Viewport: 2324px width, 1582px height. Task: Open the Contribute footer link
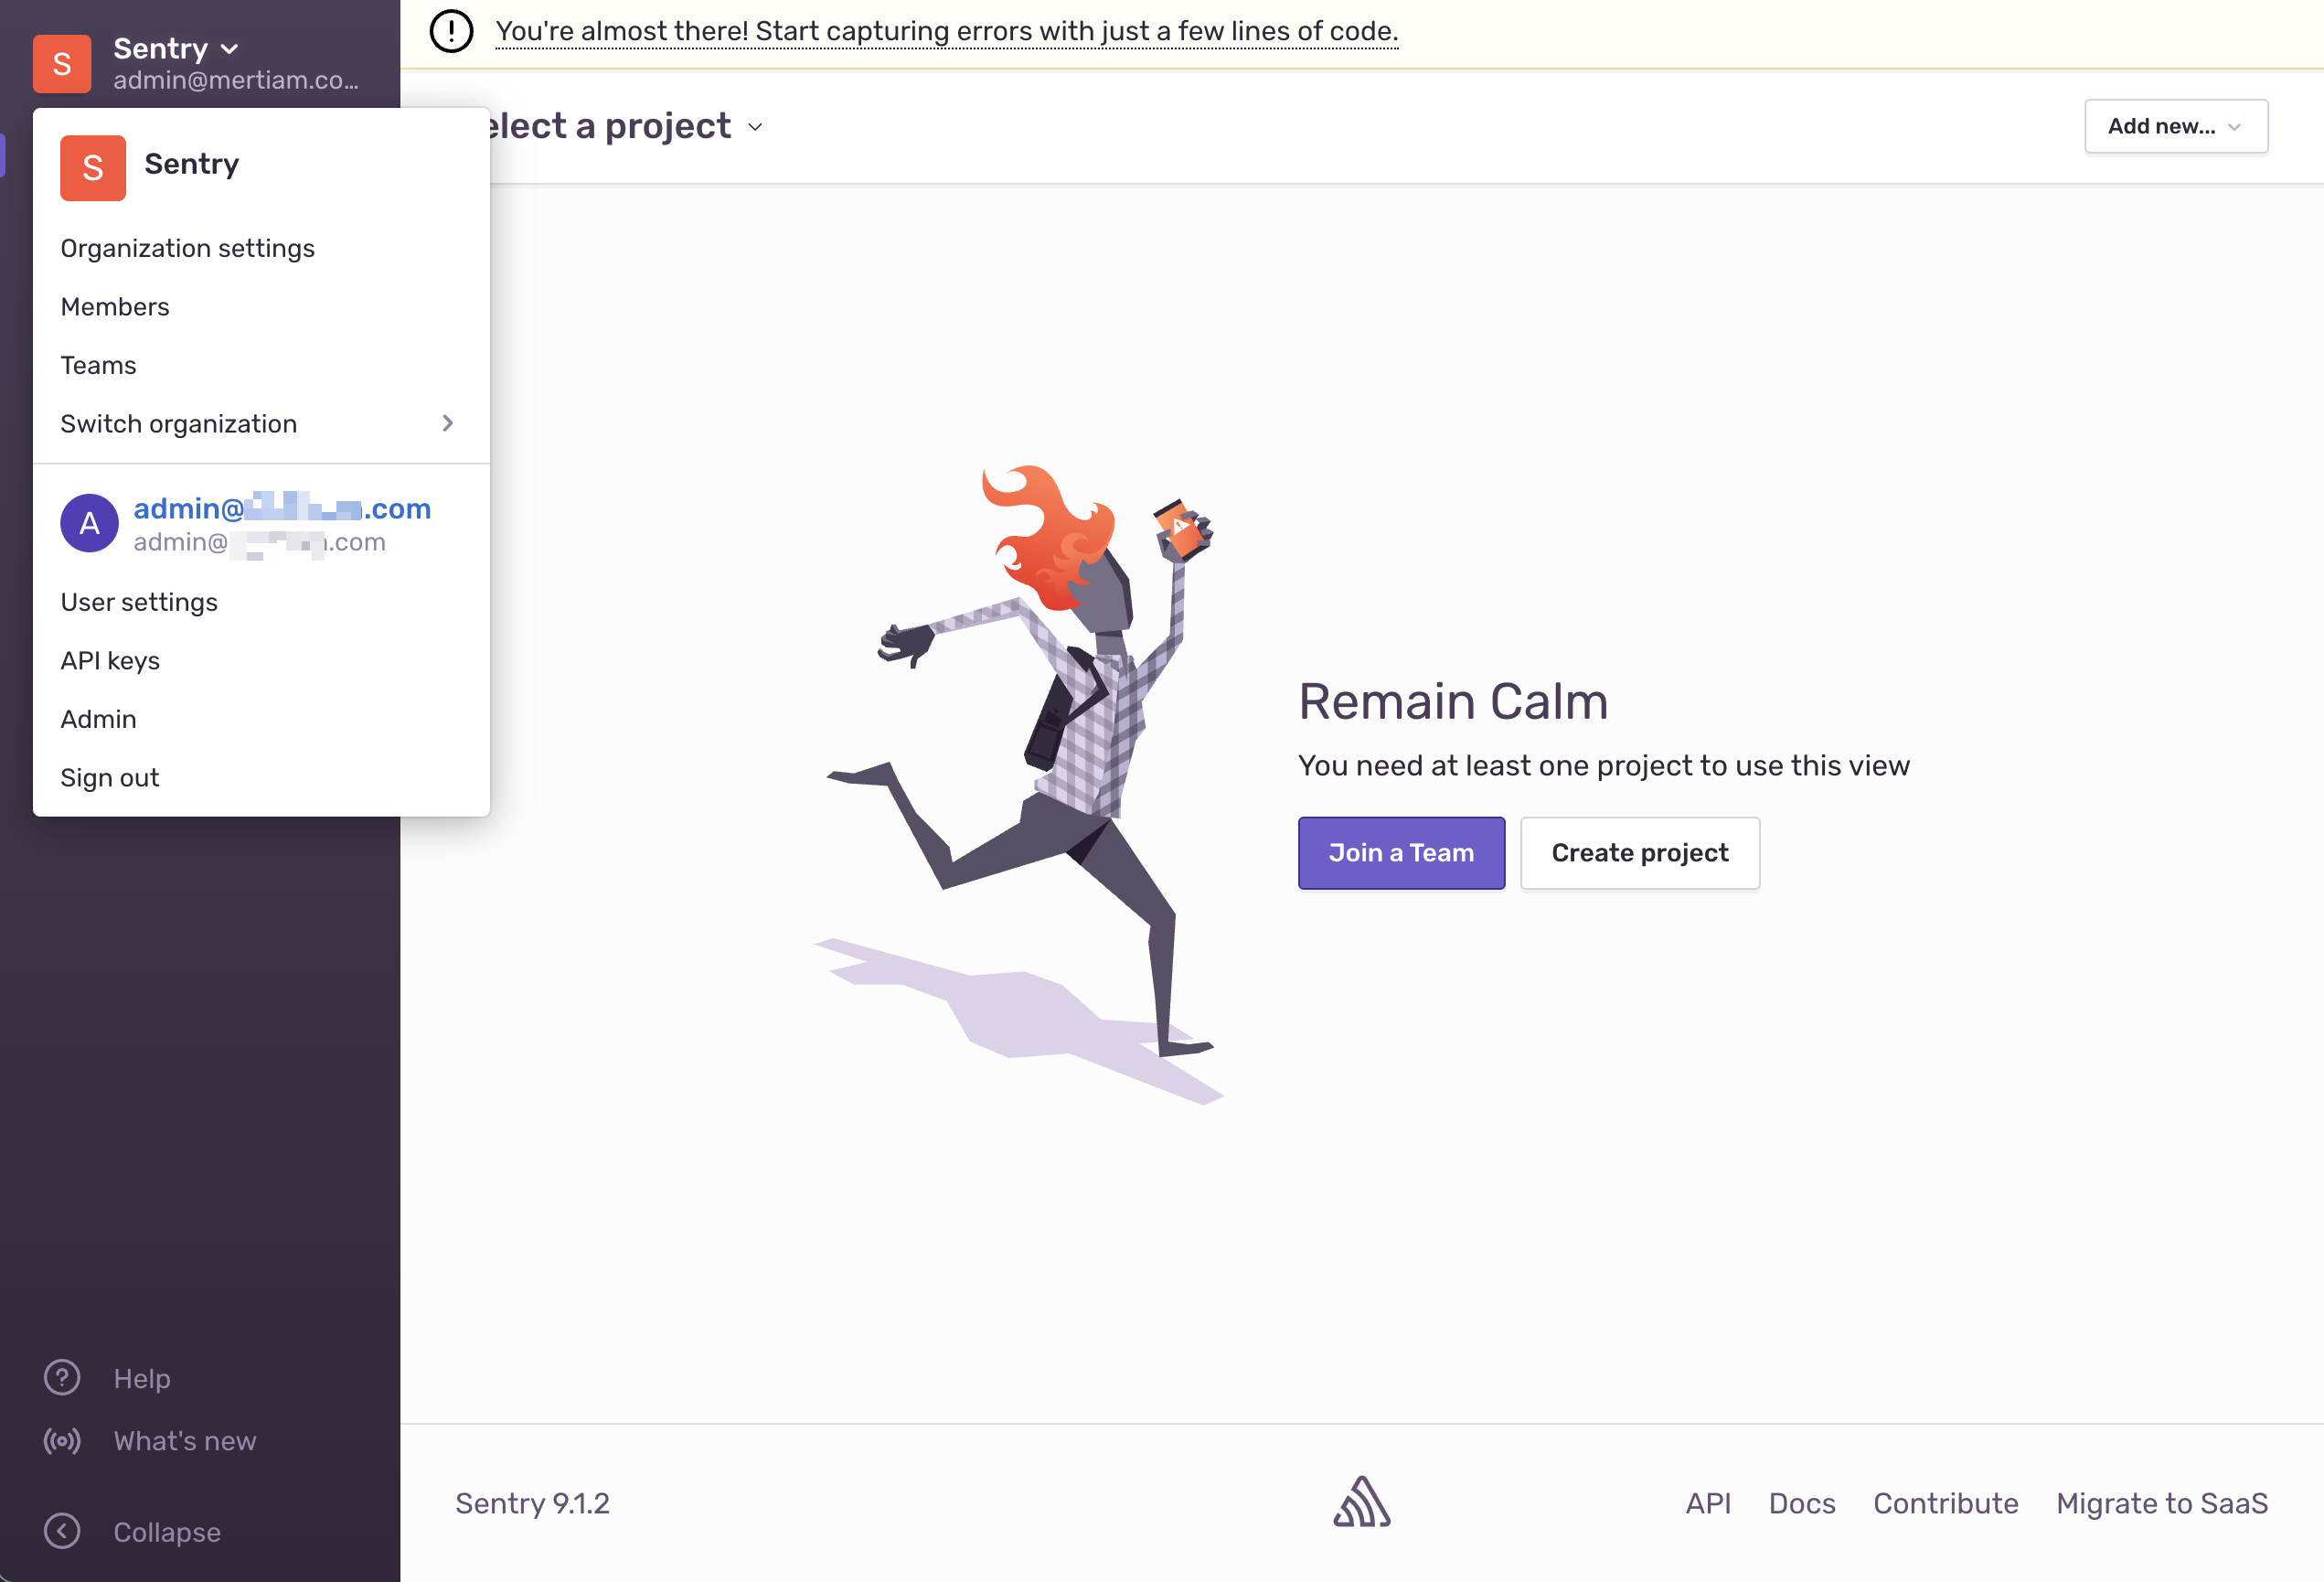tap(1946, 1503)
